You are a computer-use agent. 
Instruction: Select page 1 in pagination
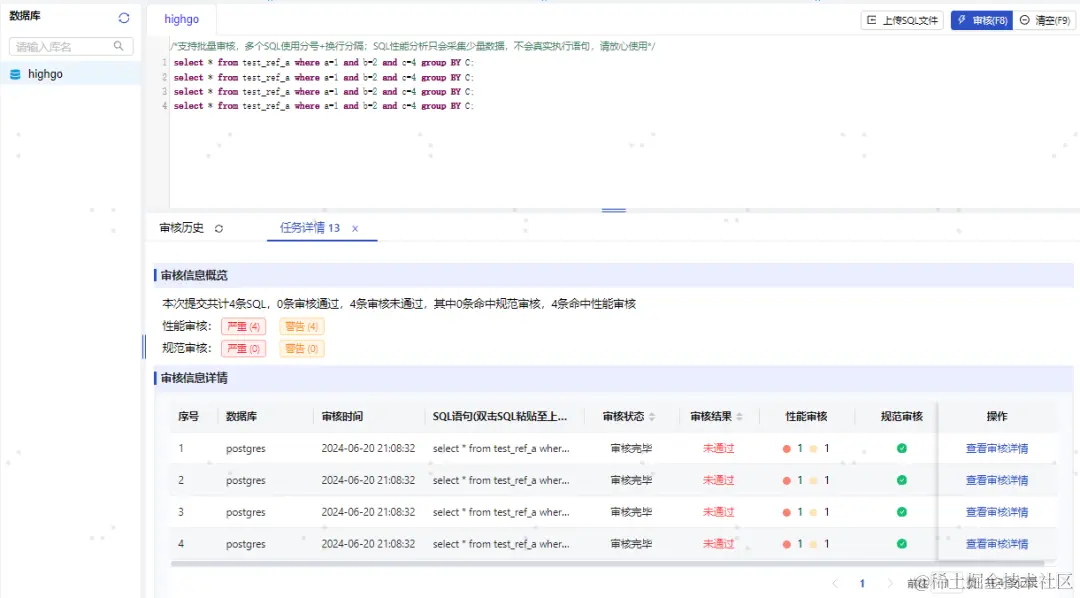862,584
